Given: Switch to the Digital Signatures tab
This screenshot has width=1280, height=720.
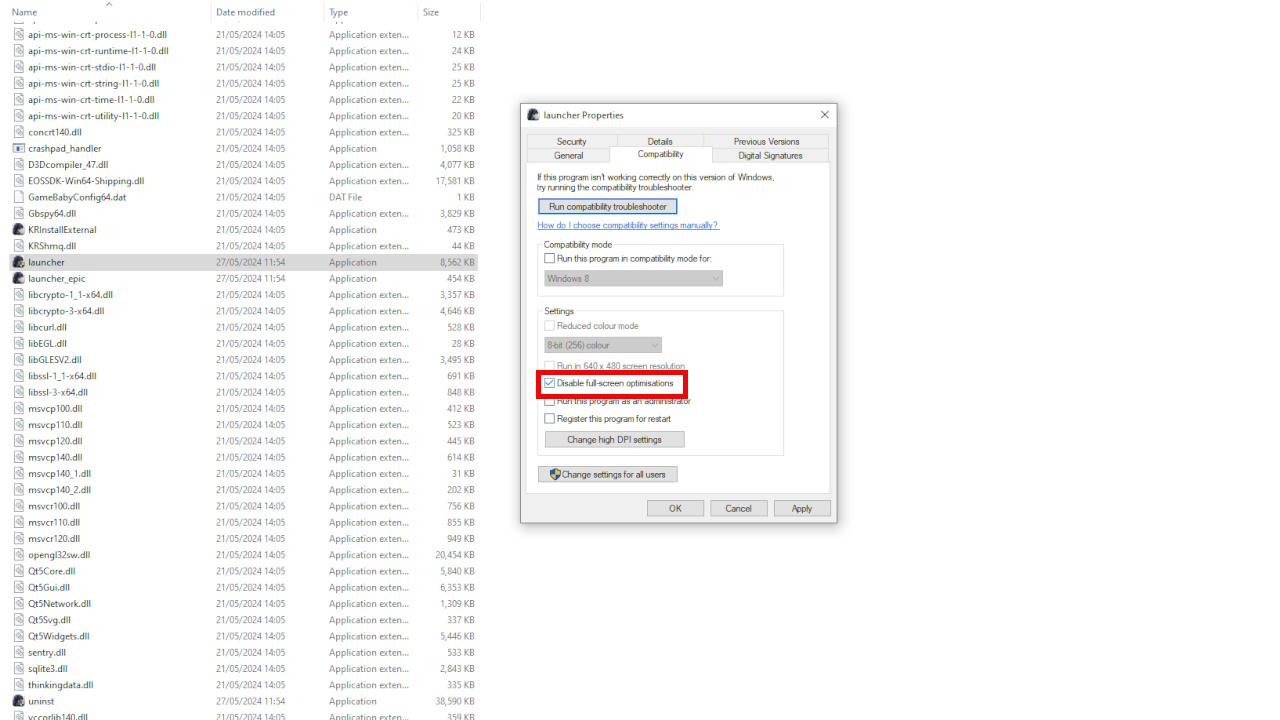Looking at the screenshot, I should (770, 155).
